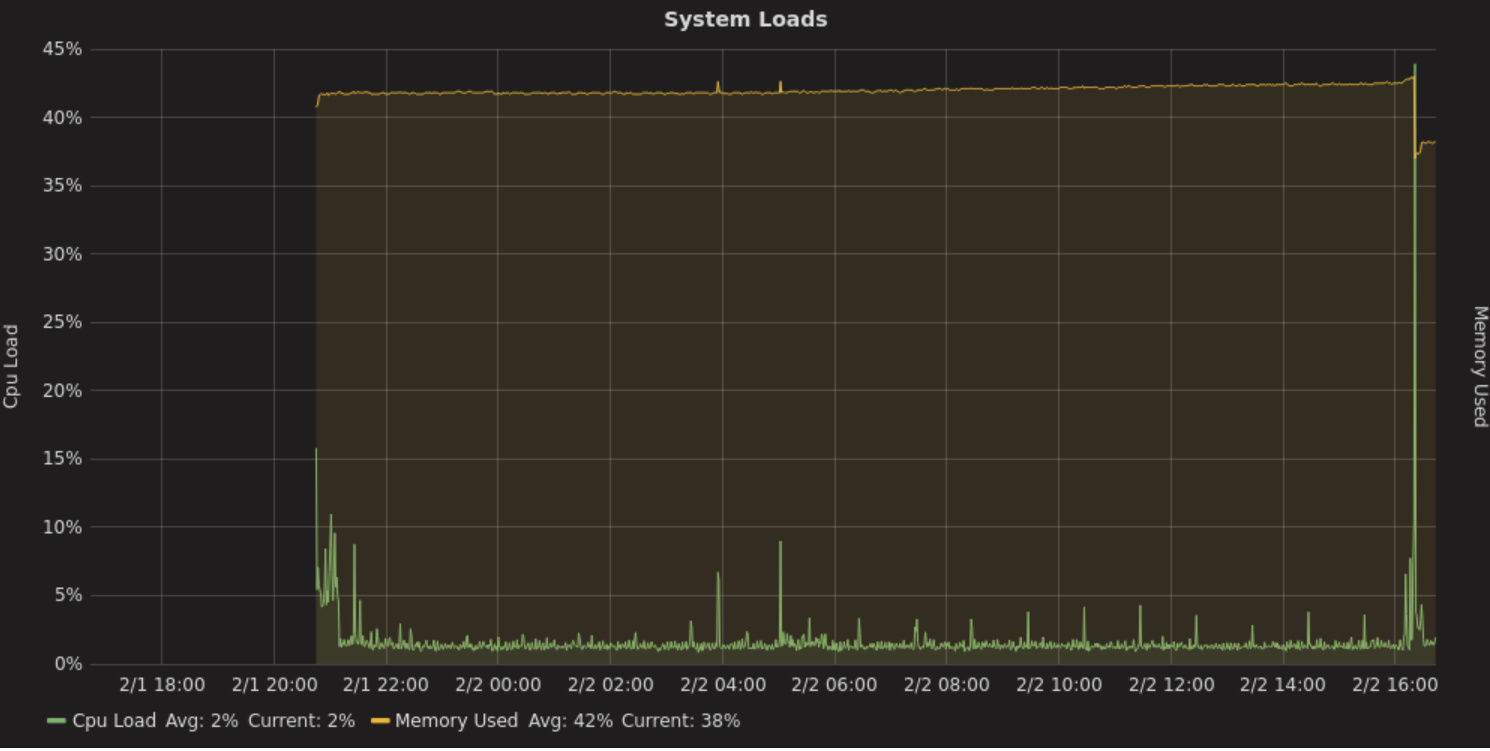1490x751 pixels.
Task: Click the Cpu Load left axis title
Action: tap(12, 365)
